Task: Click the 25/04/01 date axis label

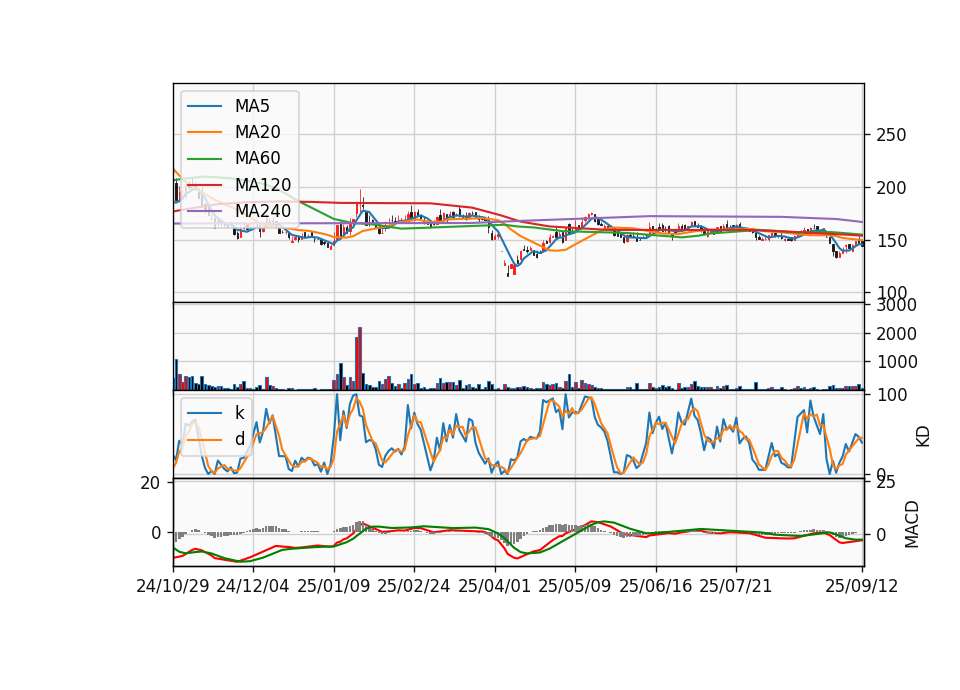Action: coord(495,586)
